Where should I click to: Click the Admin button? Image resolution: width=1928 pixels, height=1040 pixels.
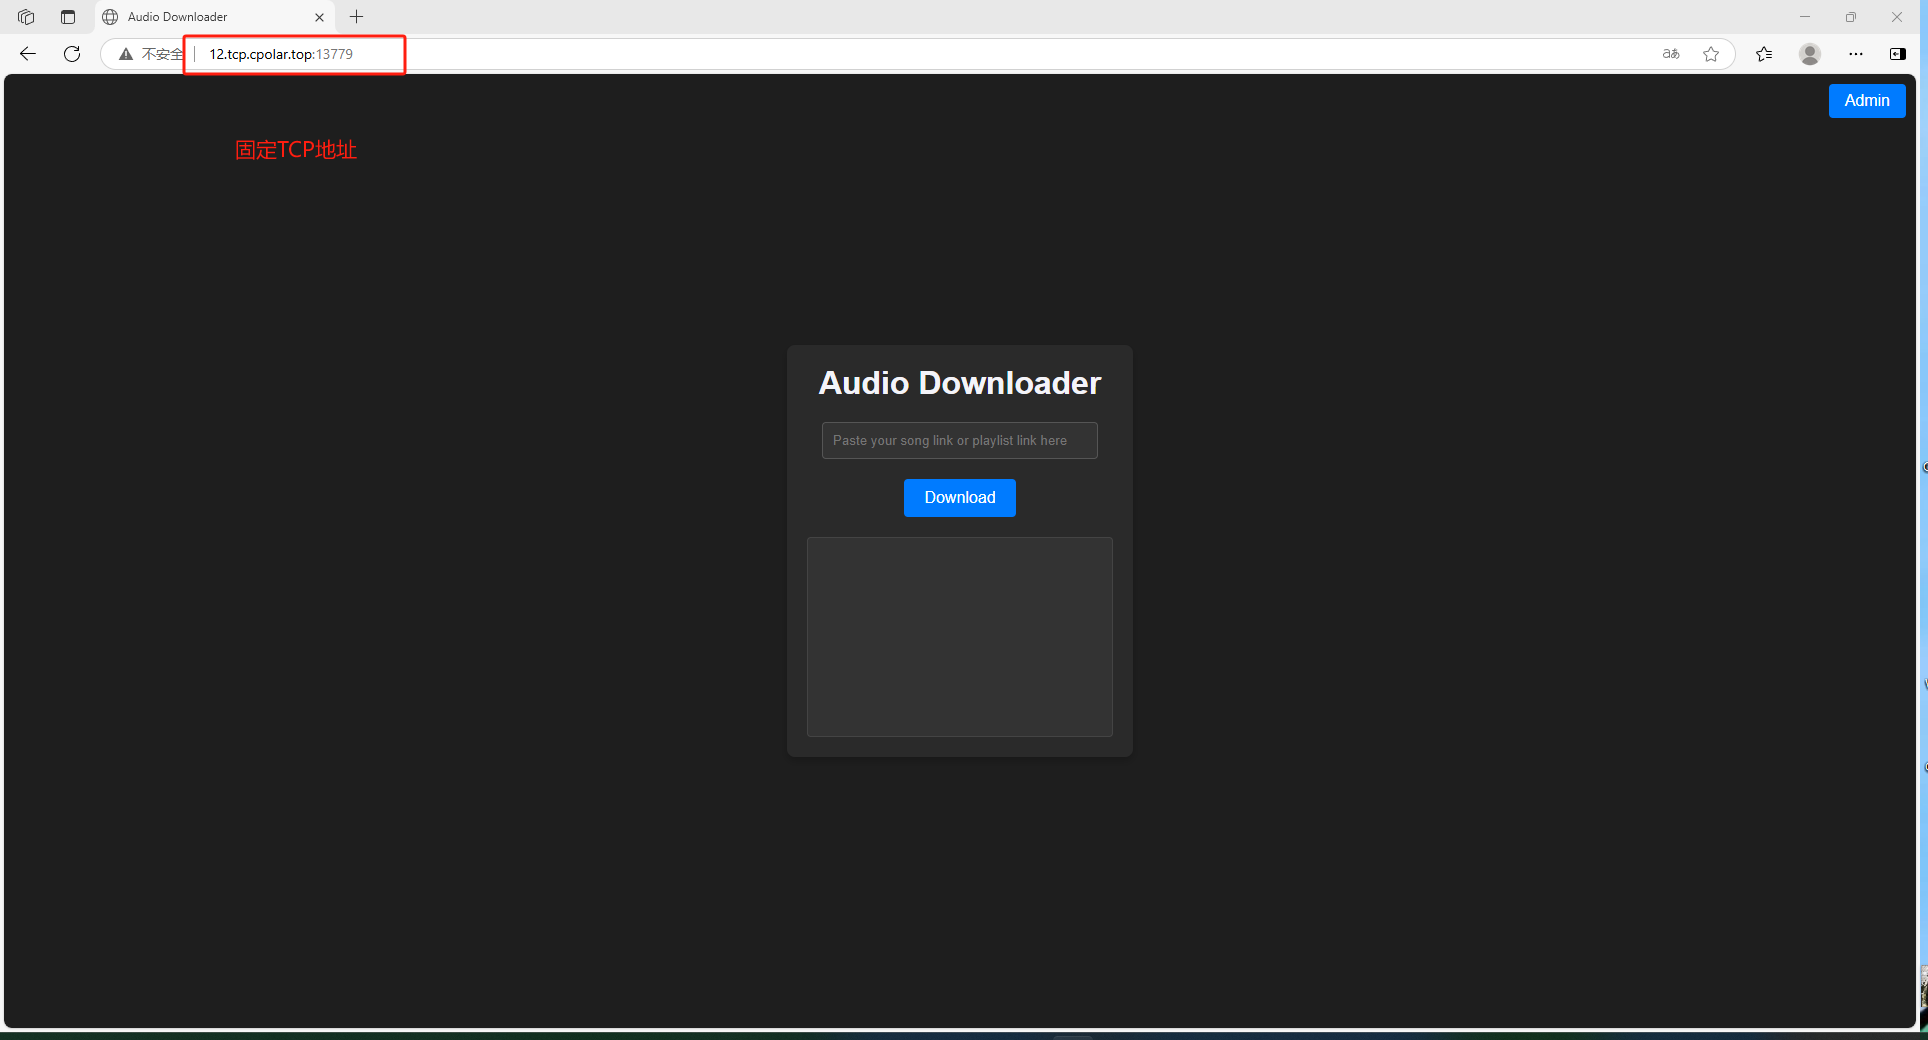click(x=1867, y=101)
